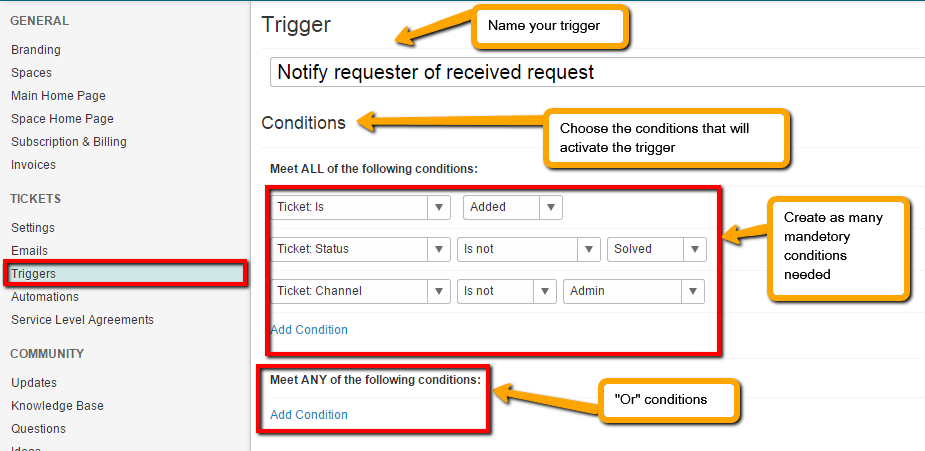Open the 'Solved' status value dropdown
The image size is (925, 451).
pyautogui.click(x=656, y=249)
